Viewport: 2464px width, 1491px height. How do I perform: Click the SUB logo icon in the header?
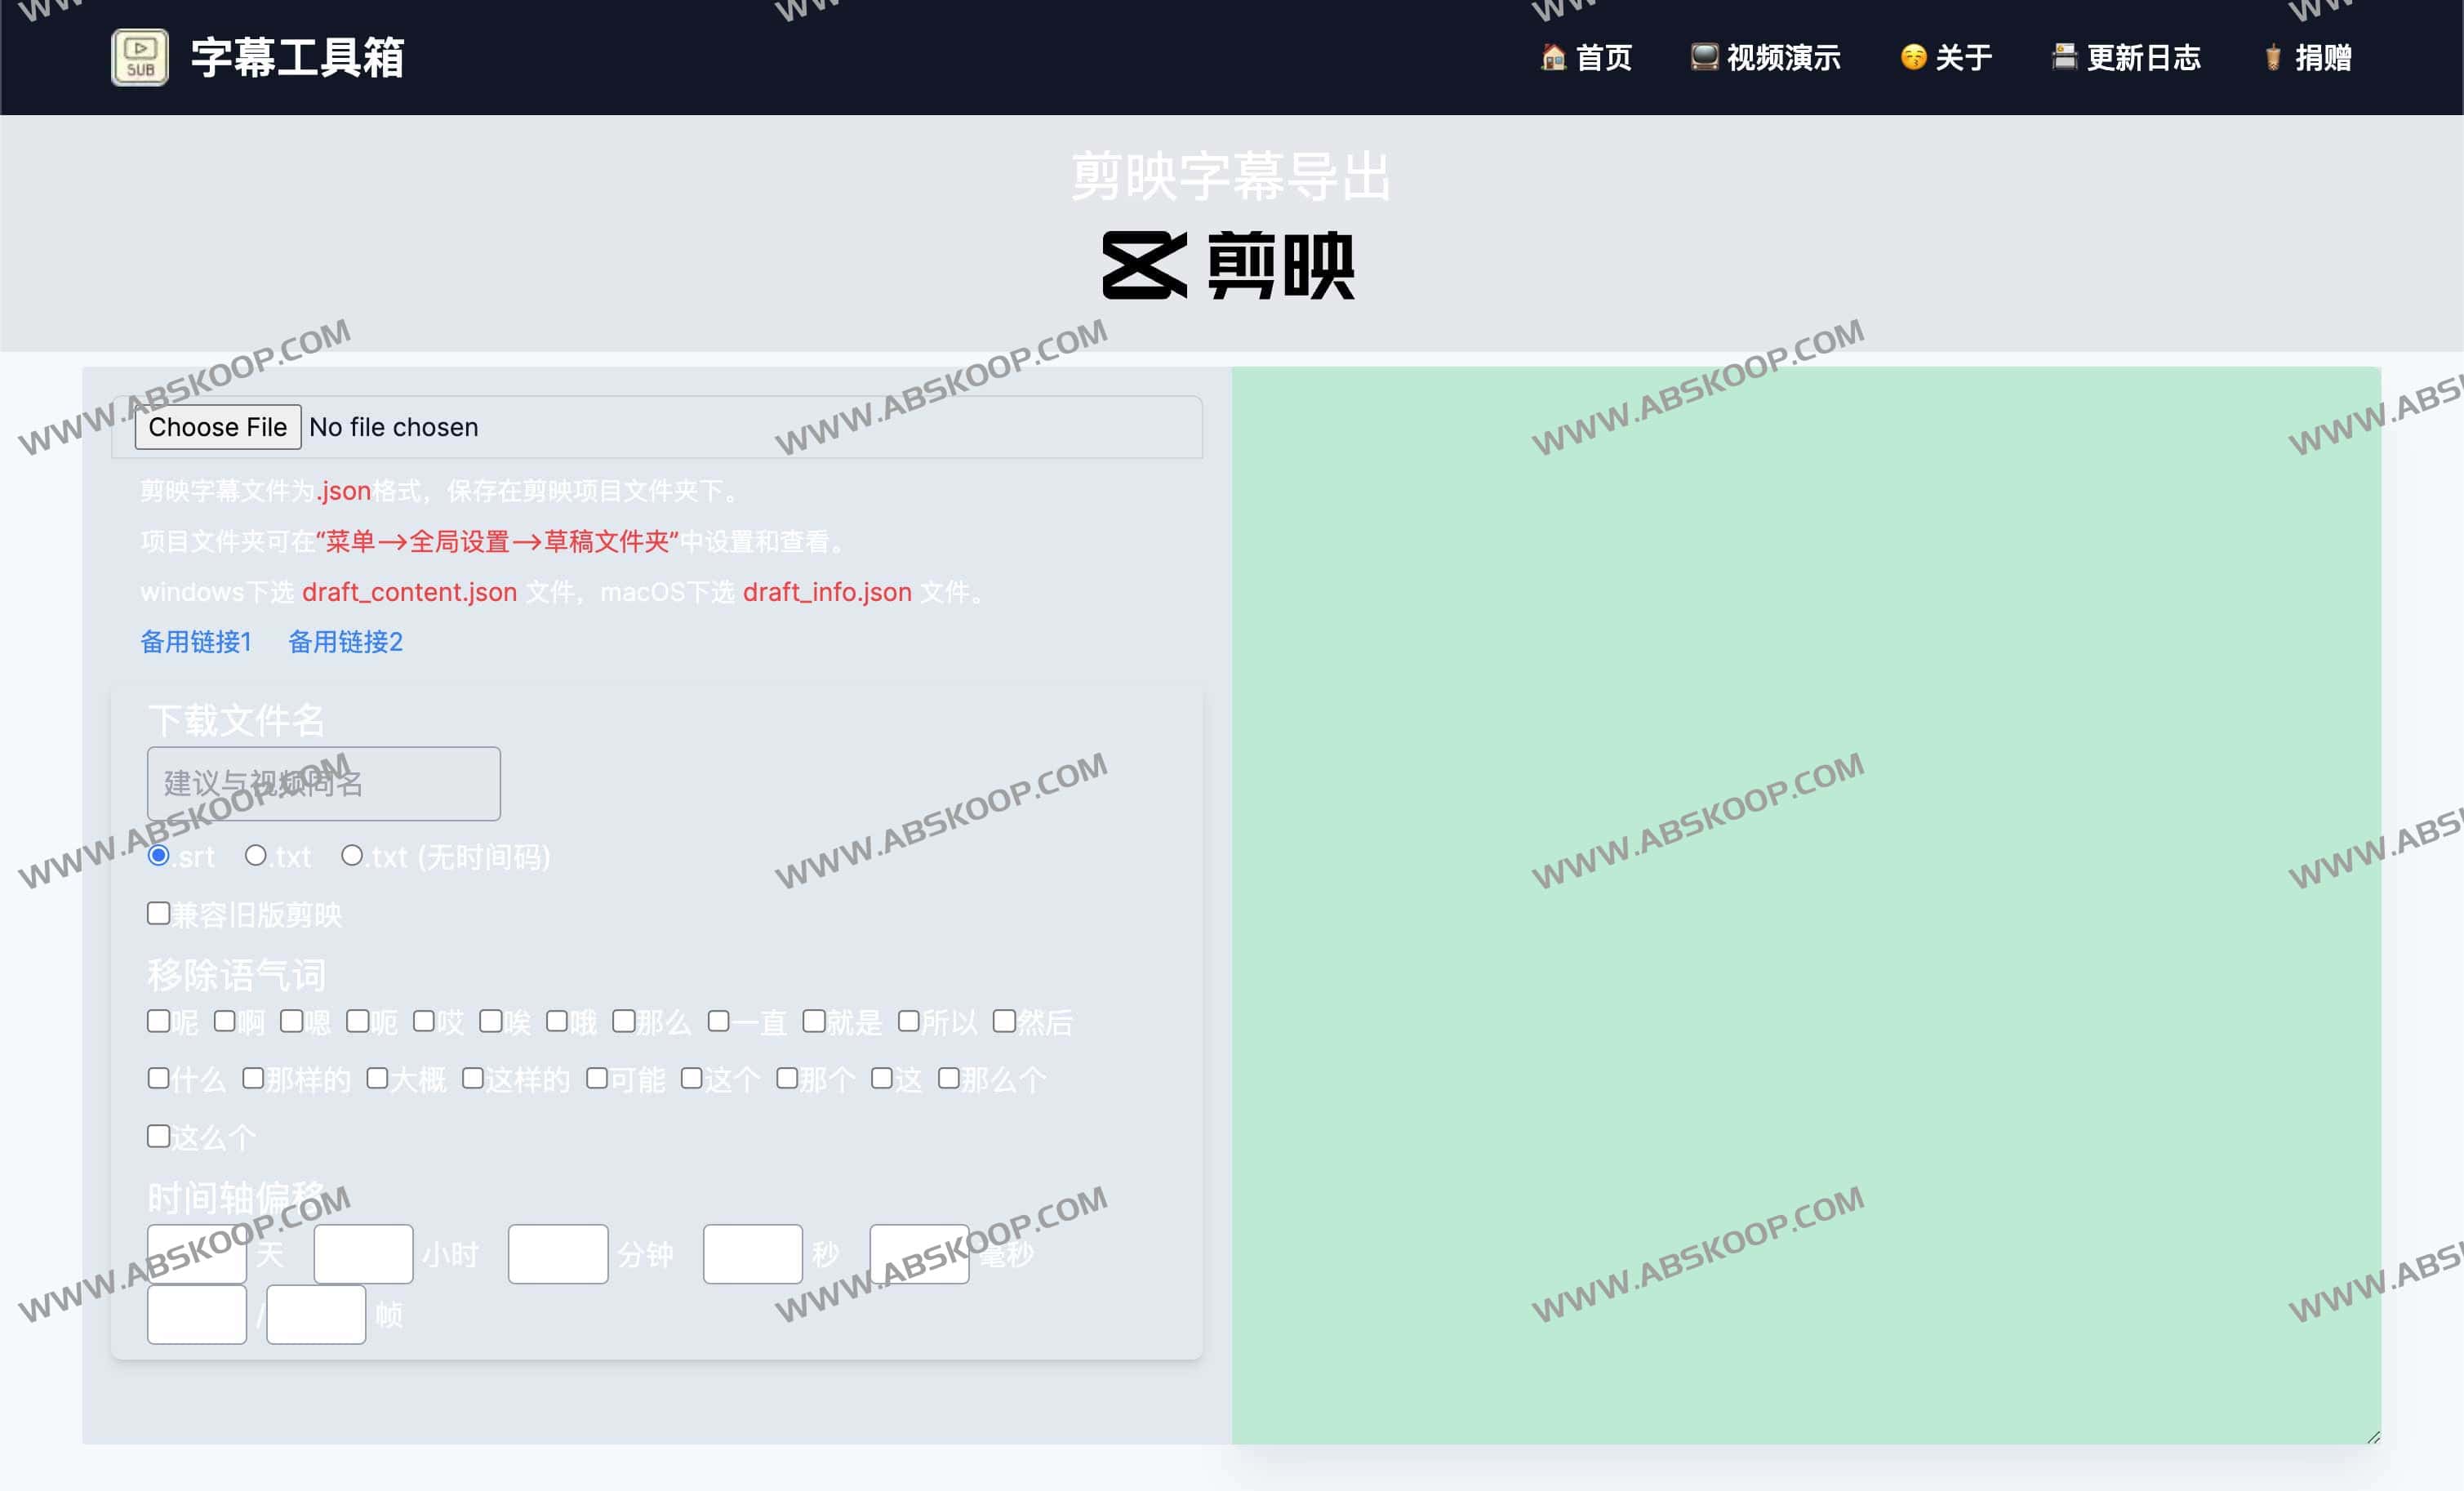[140, 57]
